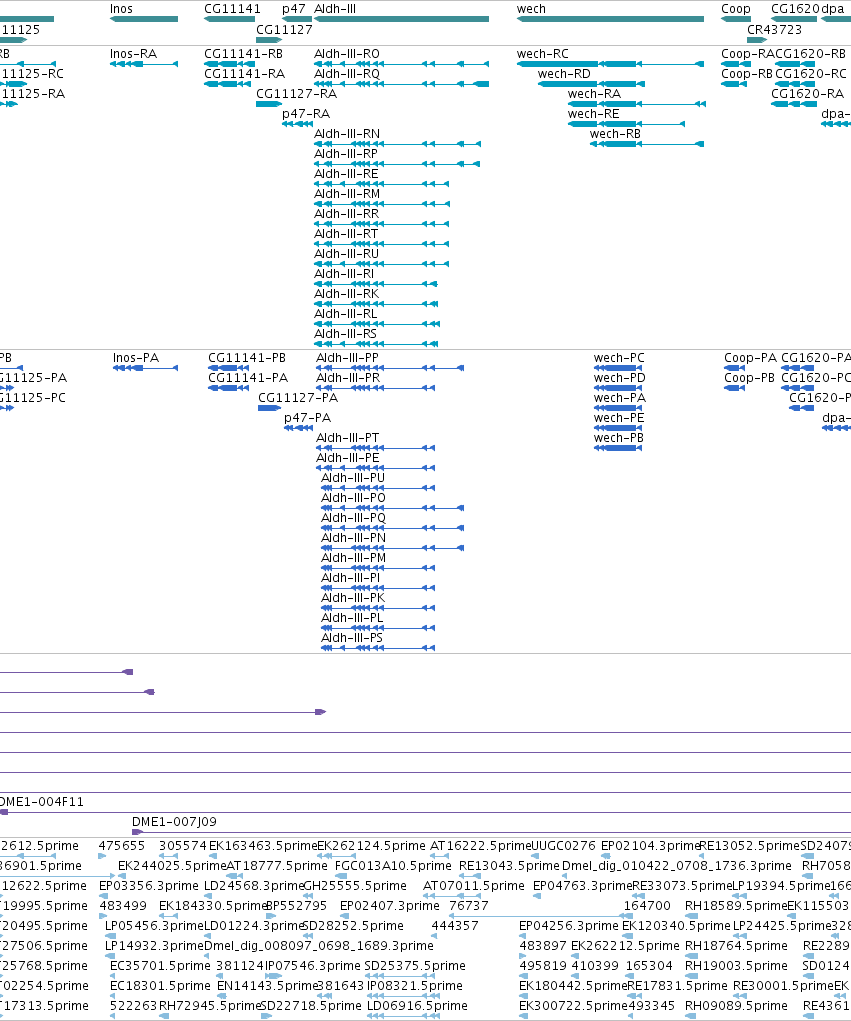Select transcript p47-RA
851x1021 pixels.
coord(306,114)
